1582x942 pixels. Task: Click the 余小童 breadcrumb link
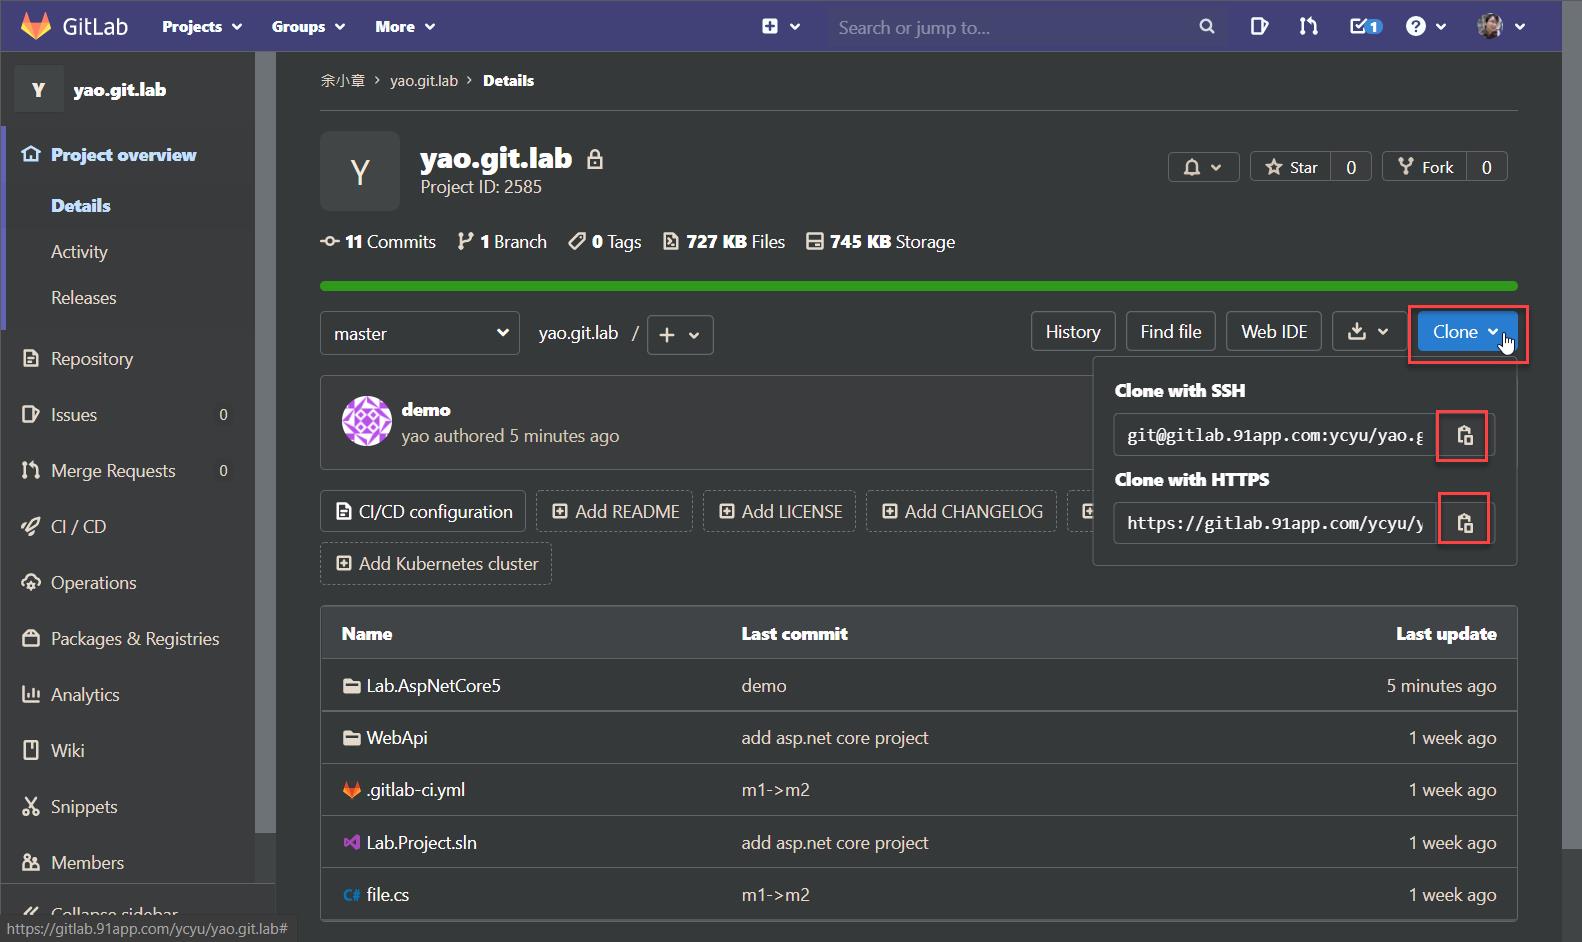[342, 81]
